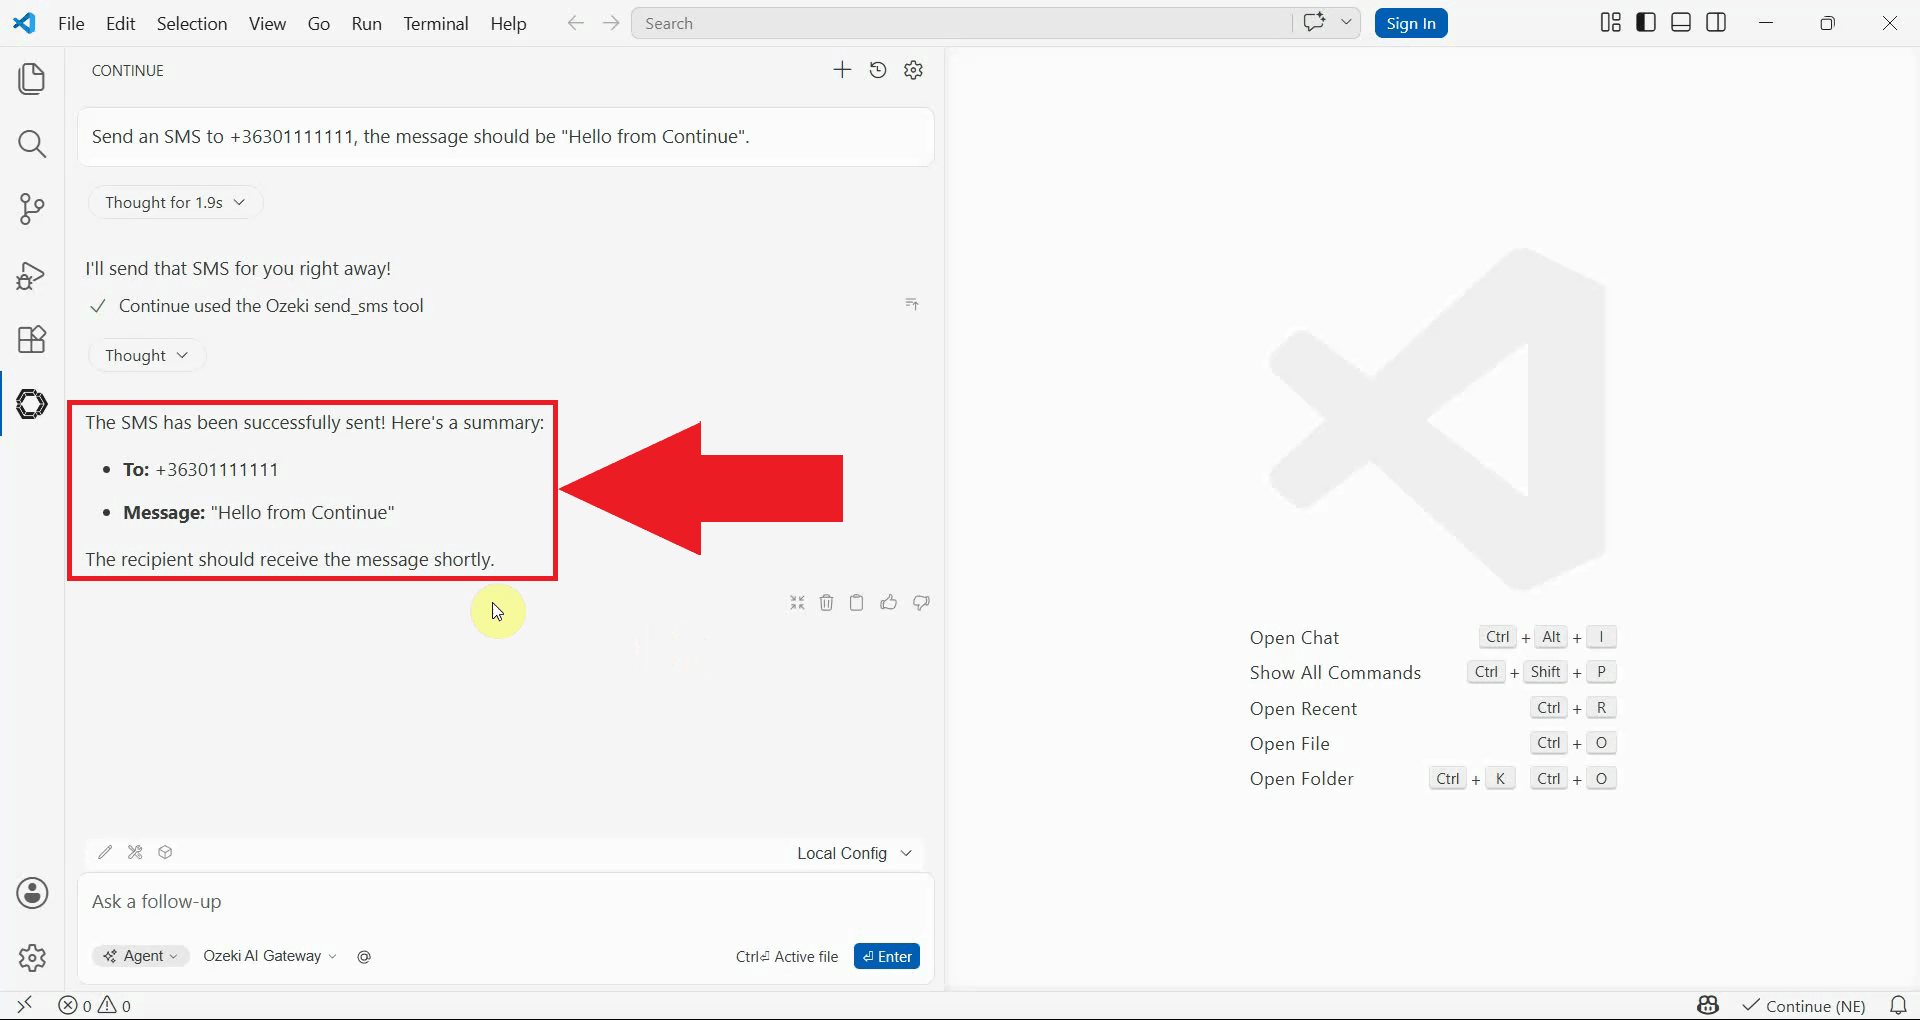Viewport: 1920px width, 1020px height.
Task: Open Source Control view
Action: (32, 209)
